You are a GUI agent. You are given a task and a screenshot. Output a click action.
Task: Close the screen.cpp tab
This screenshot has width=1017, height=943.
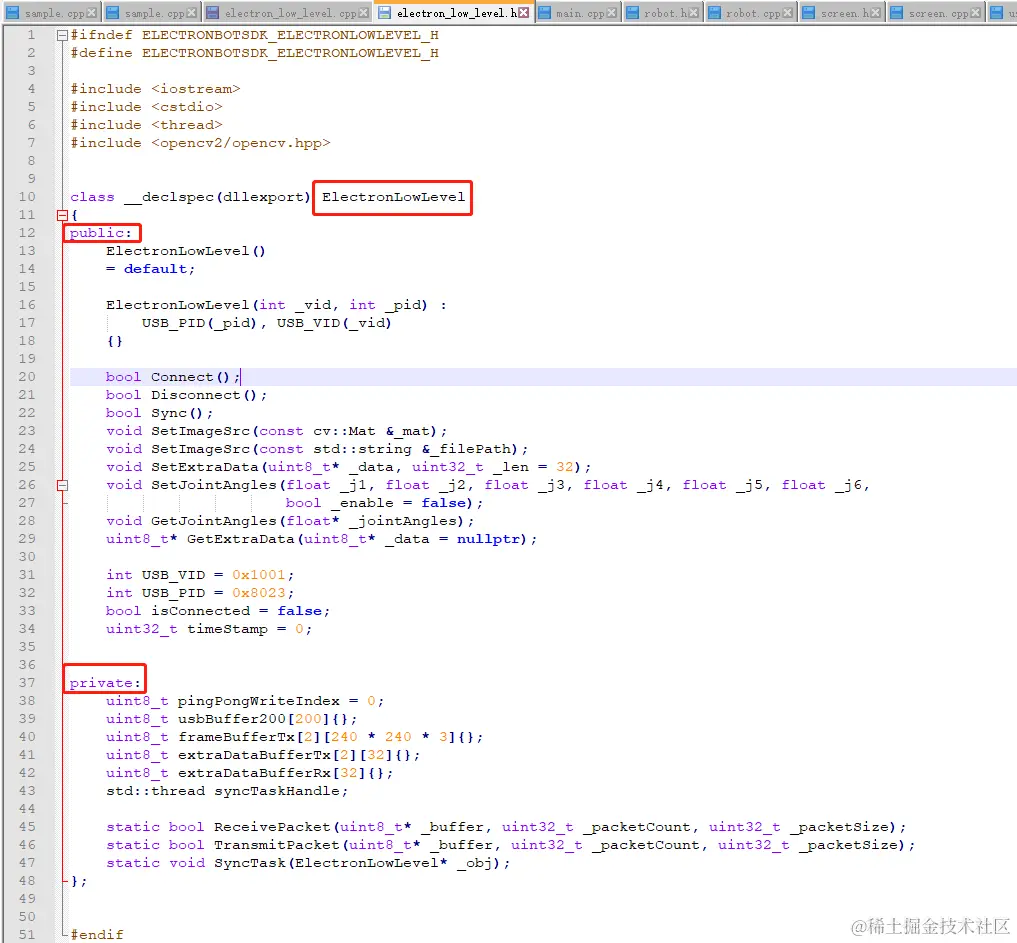[x=975, y=13]
